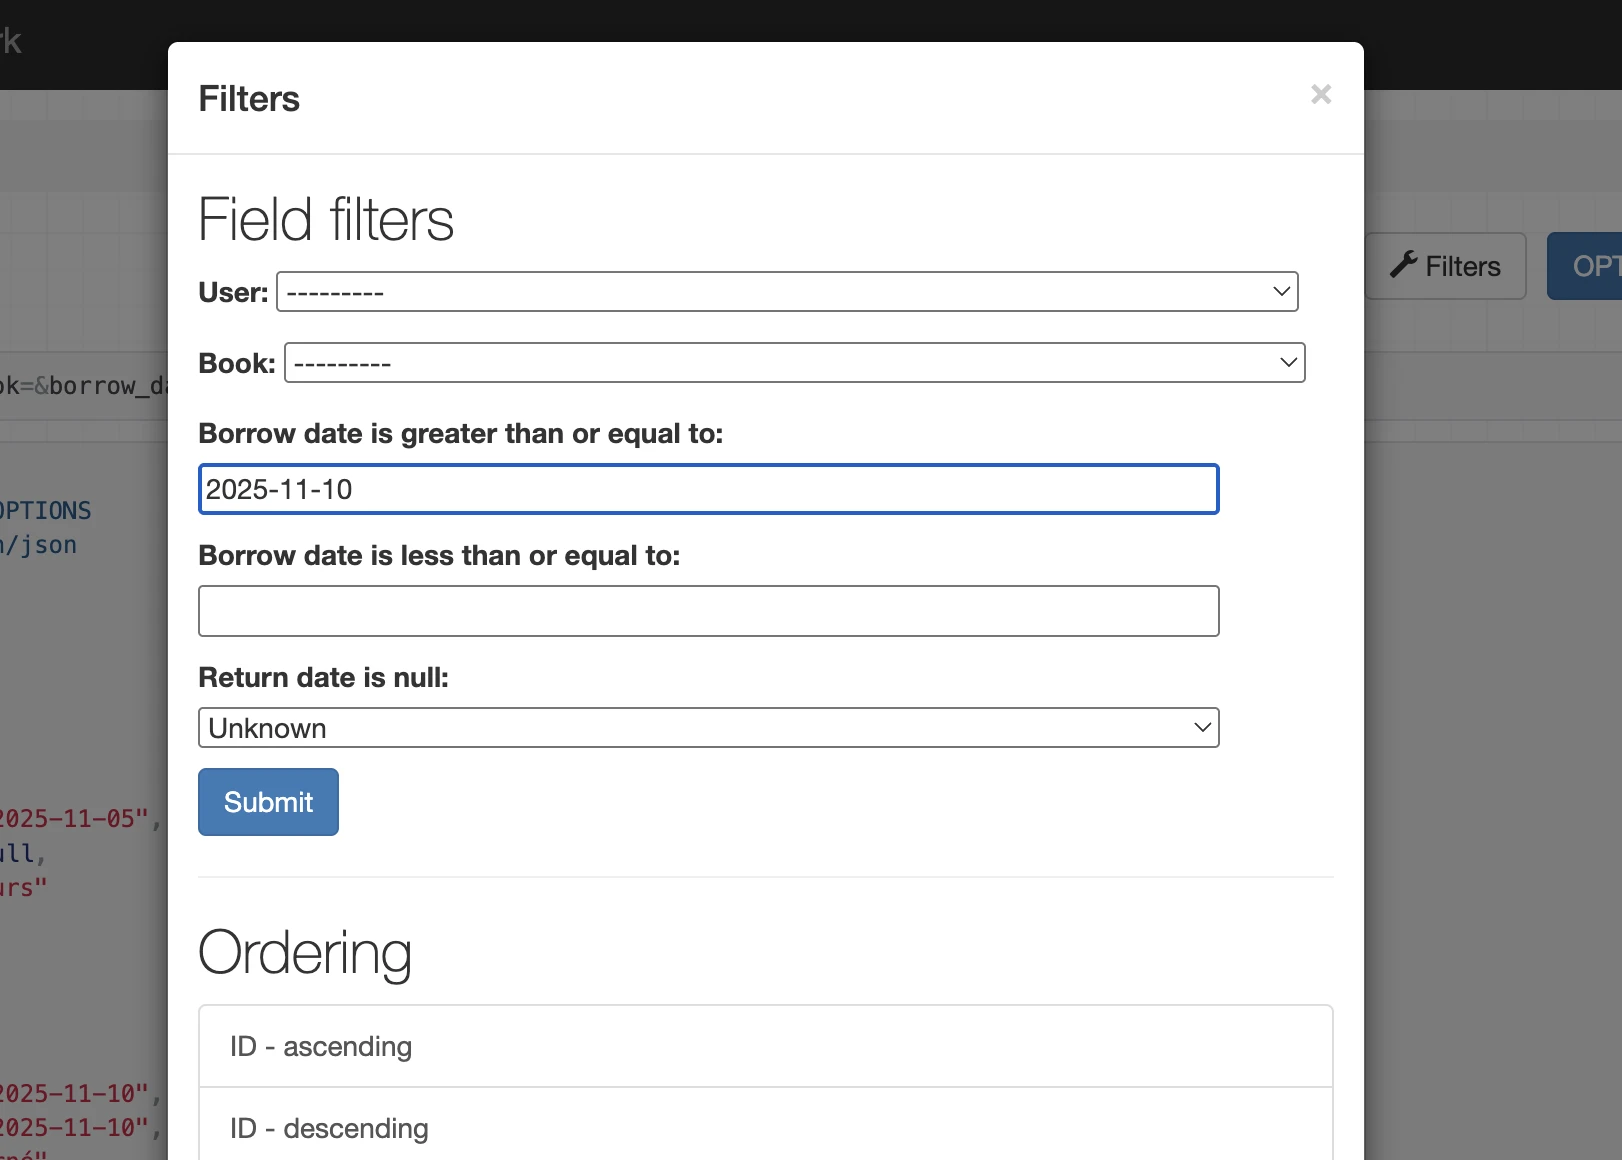Click the wrench icon on Filters button
Viewport: 1622px width, 1160px height.
pyautogui.click(x=1404, y=265)
